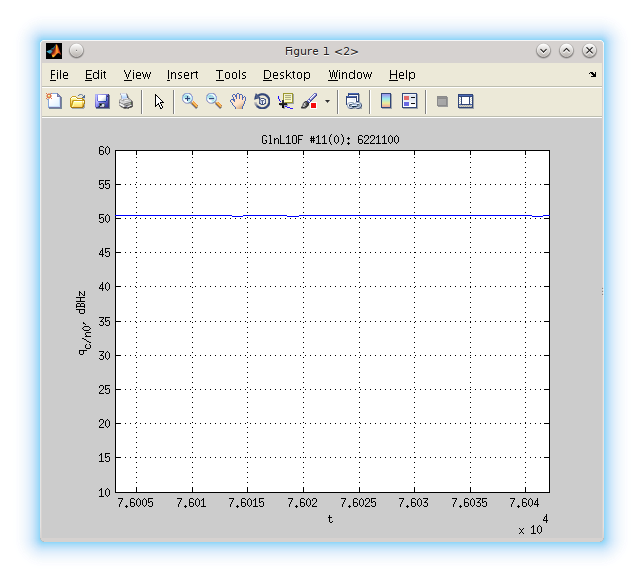Enable the Rotate 3D tool

pyautogui.click(x=262, y=101)
